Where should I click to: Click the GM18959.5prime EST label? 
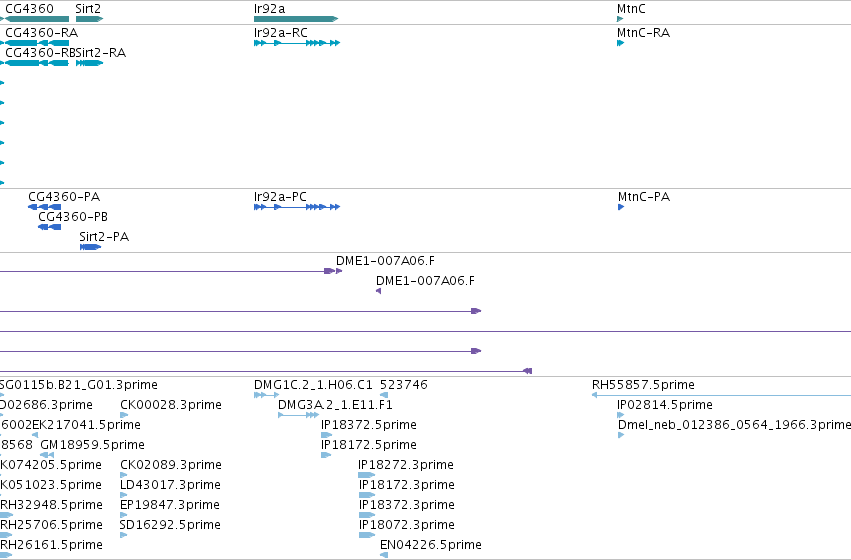point(92,444)
